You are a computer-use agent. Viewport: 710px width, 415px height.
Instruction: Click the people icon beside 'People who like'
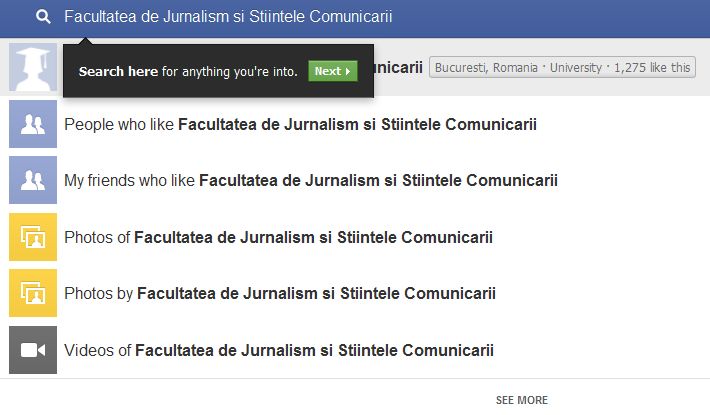tap(32, 125)
